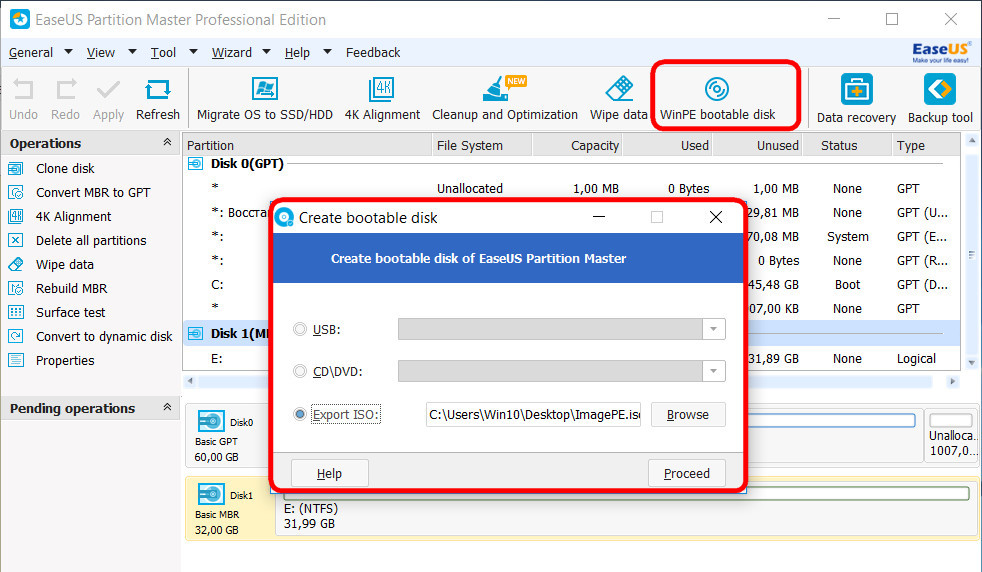This screenshot has width=982, height=572.
Task: Open the View menu dropdown arrow
Action: click(x=132, y=51)
